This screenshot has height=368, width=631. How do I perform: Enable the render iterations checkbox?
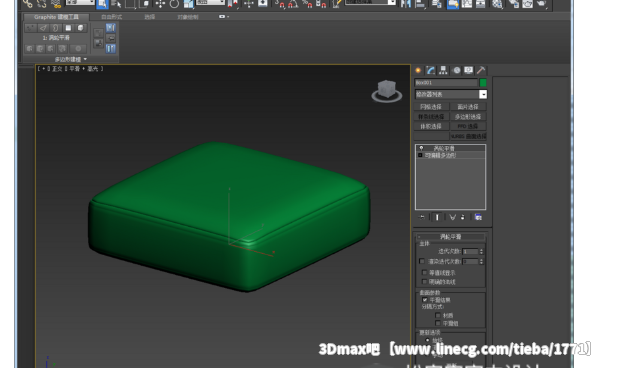click(x=422, y=261)
